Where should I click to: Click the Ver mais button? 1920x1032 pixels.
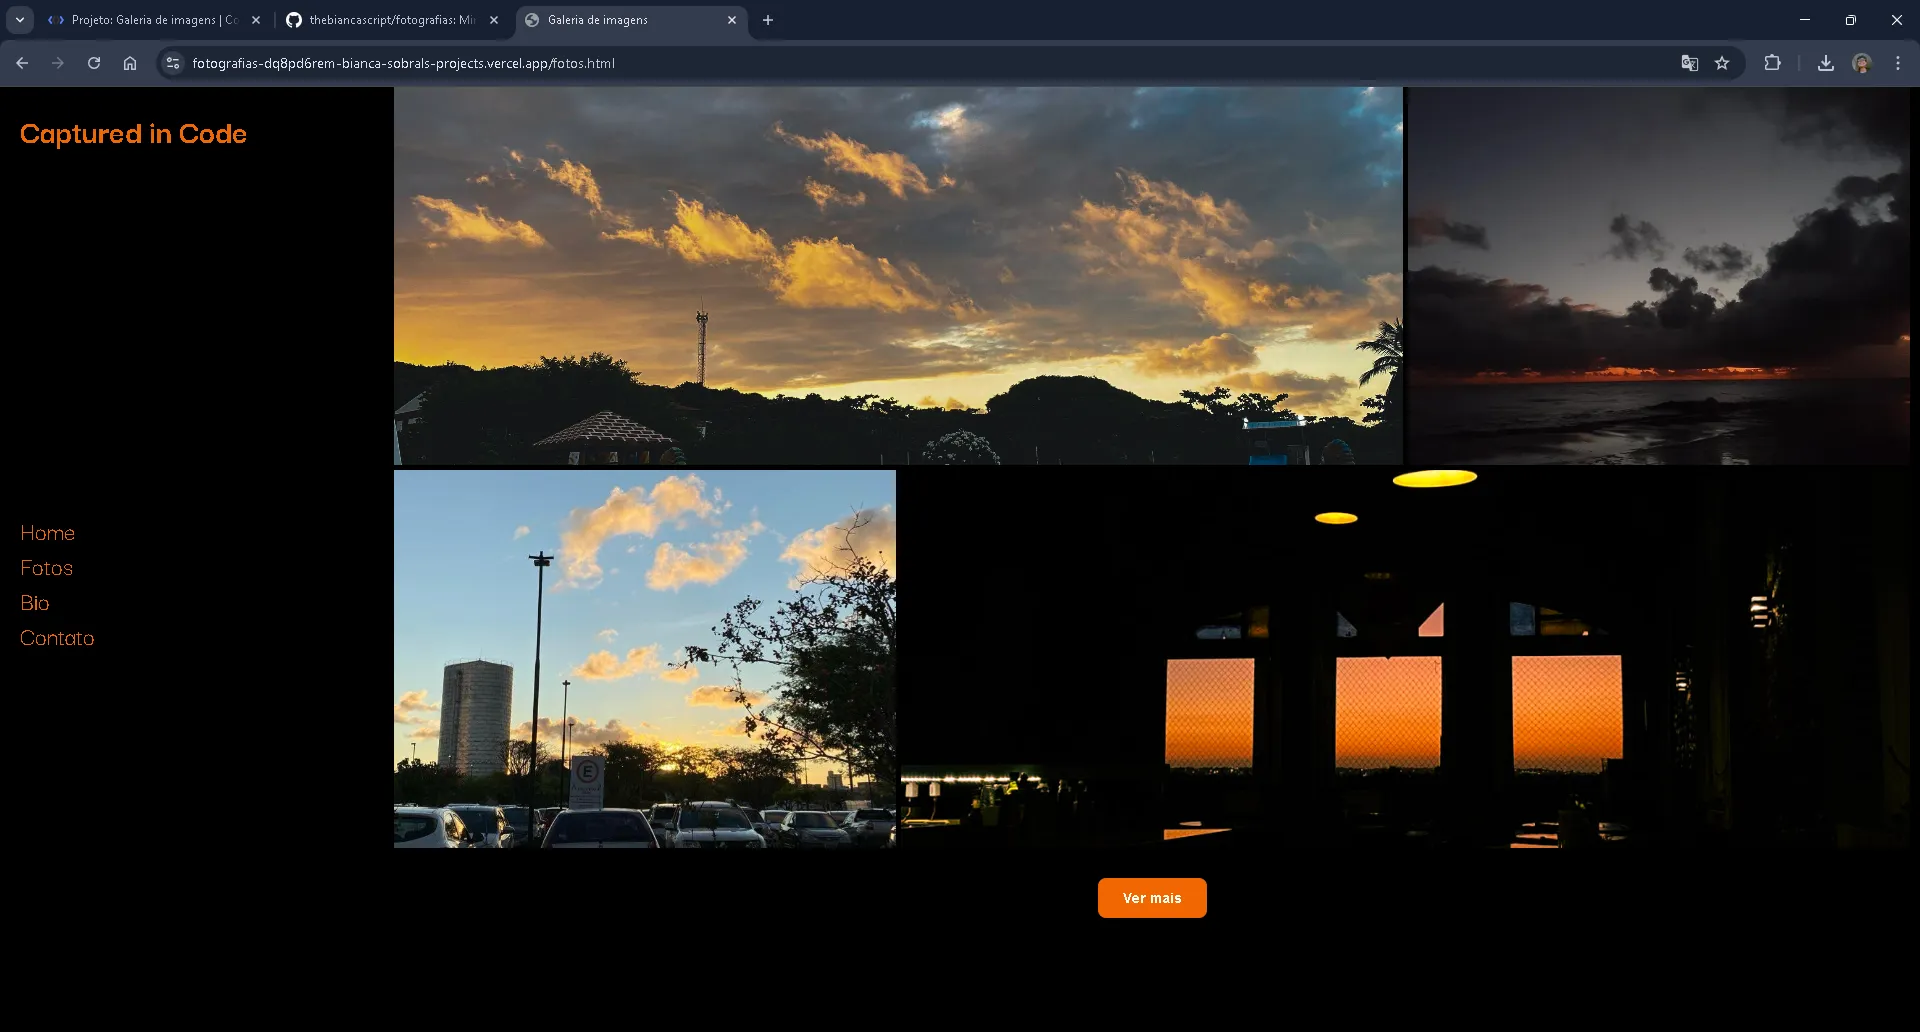1152,898
